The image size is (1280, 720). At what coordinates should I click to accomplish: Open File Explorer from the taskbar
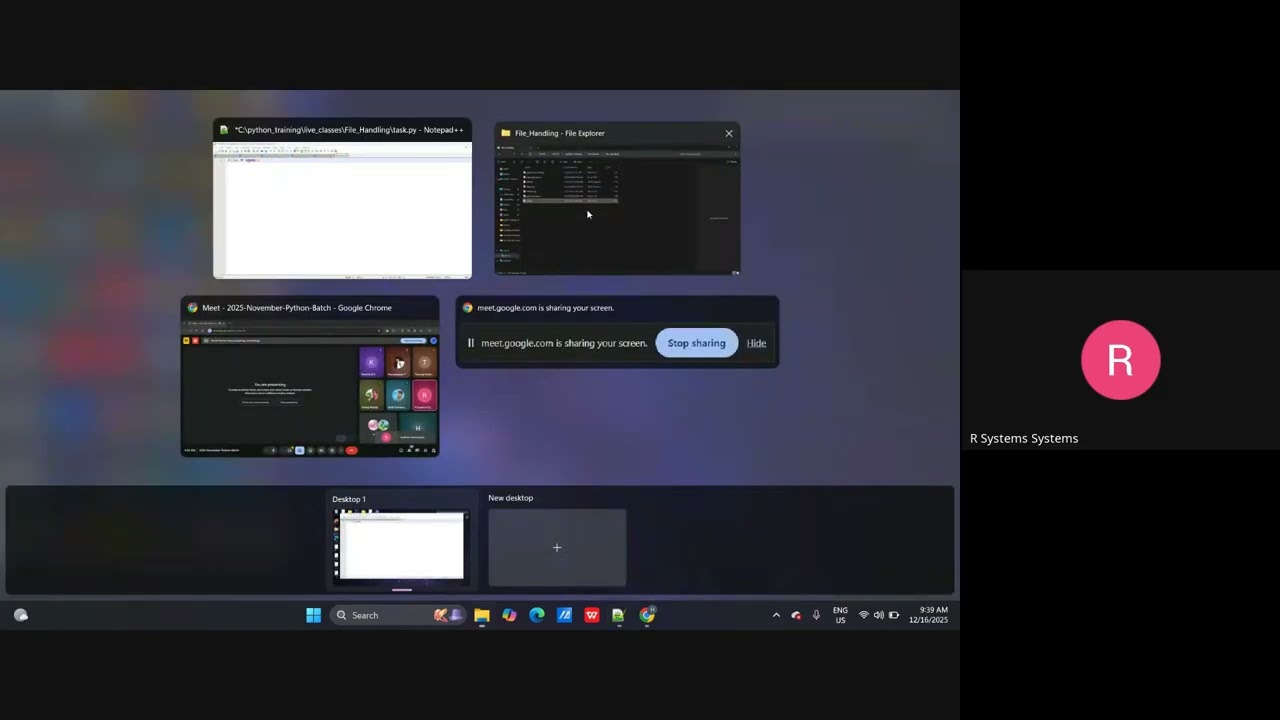(x=482, y=615)
